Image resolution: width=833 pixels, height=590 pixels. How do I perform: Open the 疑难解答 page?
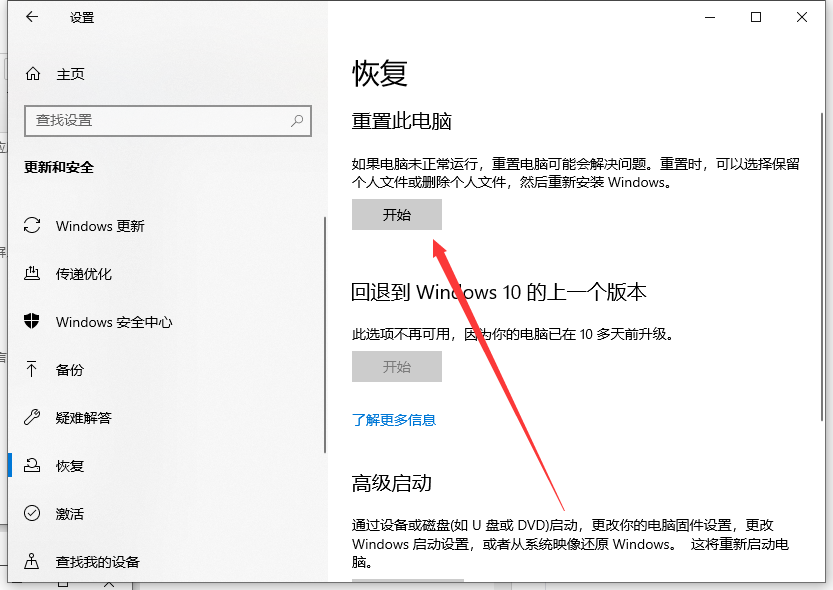click(83, 418)
